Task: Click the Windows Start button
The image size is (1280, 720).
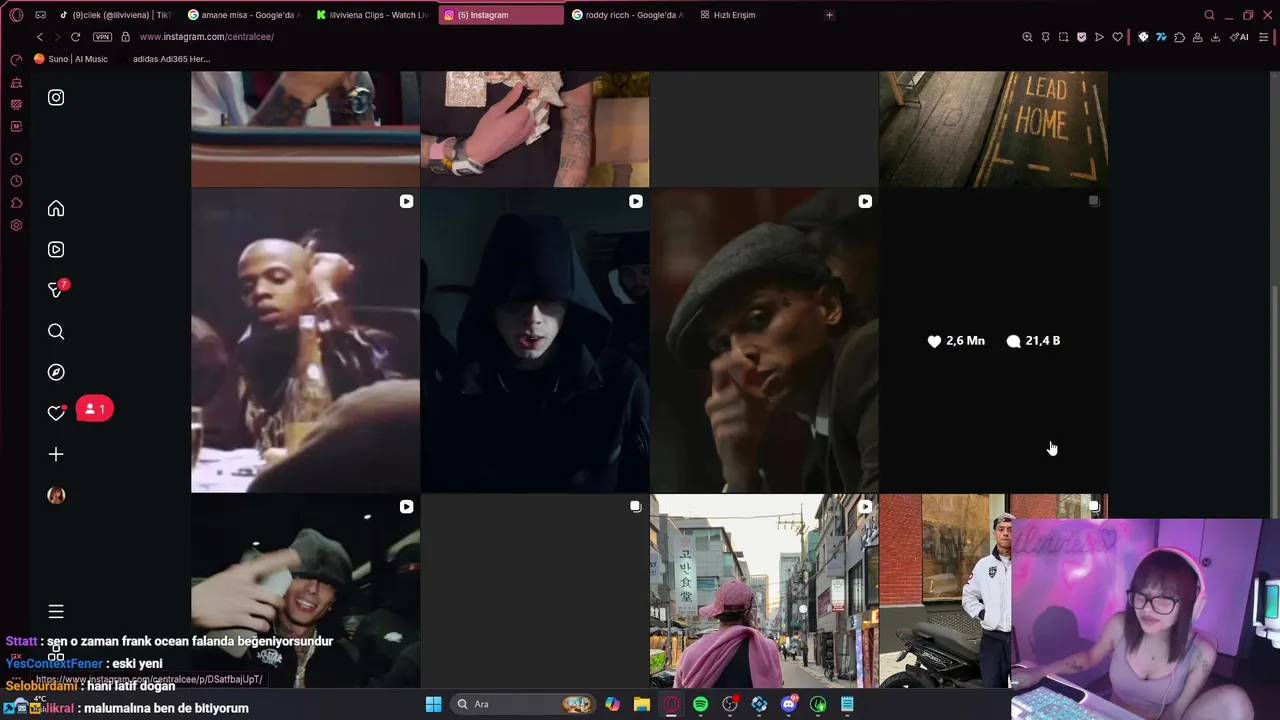Action: click(x=433, y=704)
